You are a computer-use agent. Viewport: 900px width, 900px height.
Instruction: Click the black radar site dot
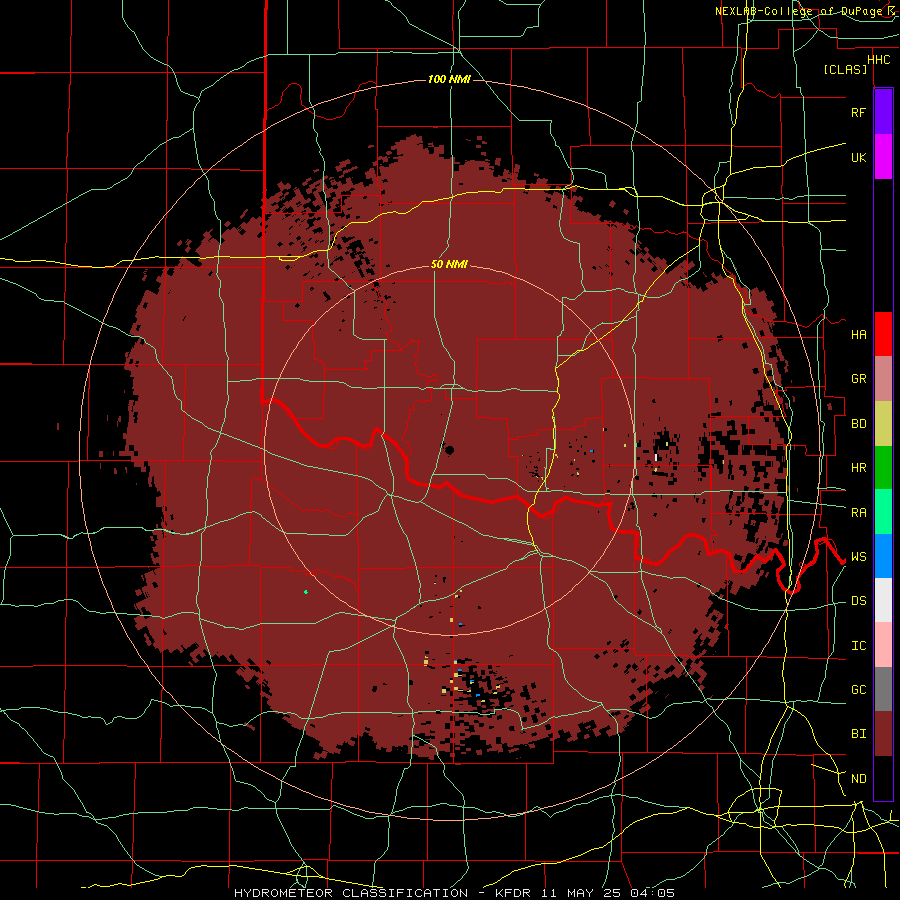(449, 450)
